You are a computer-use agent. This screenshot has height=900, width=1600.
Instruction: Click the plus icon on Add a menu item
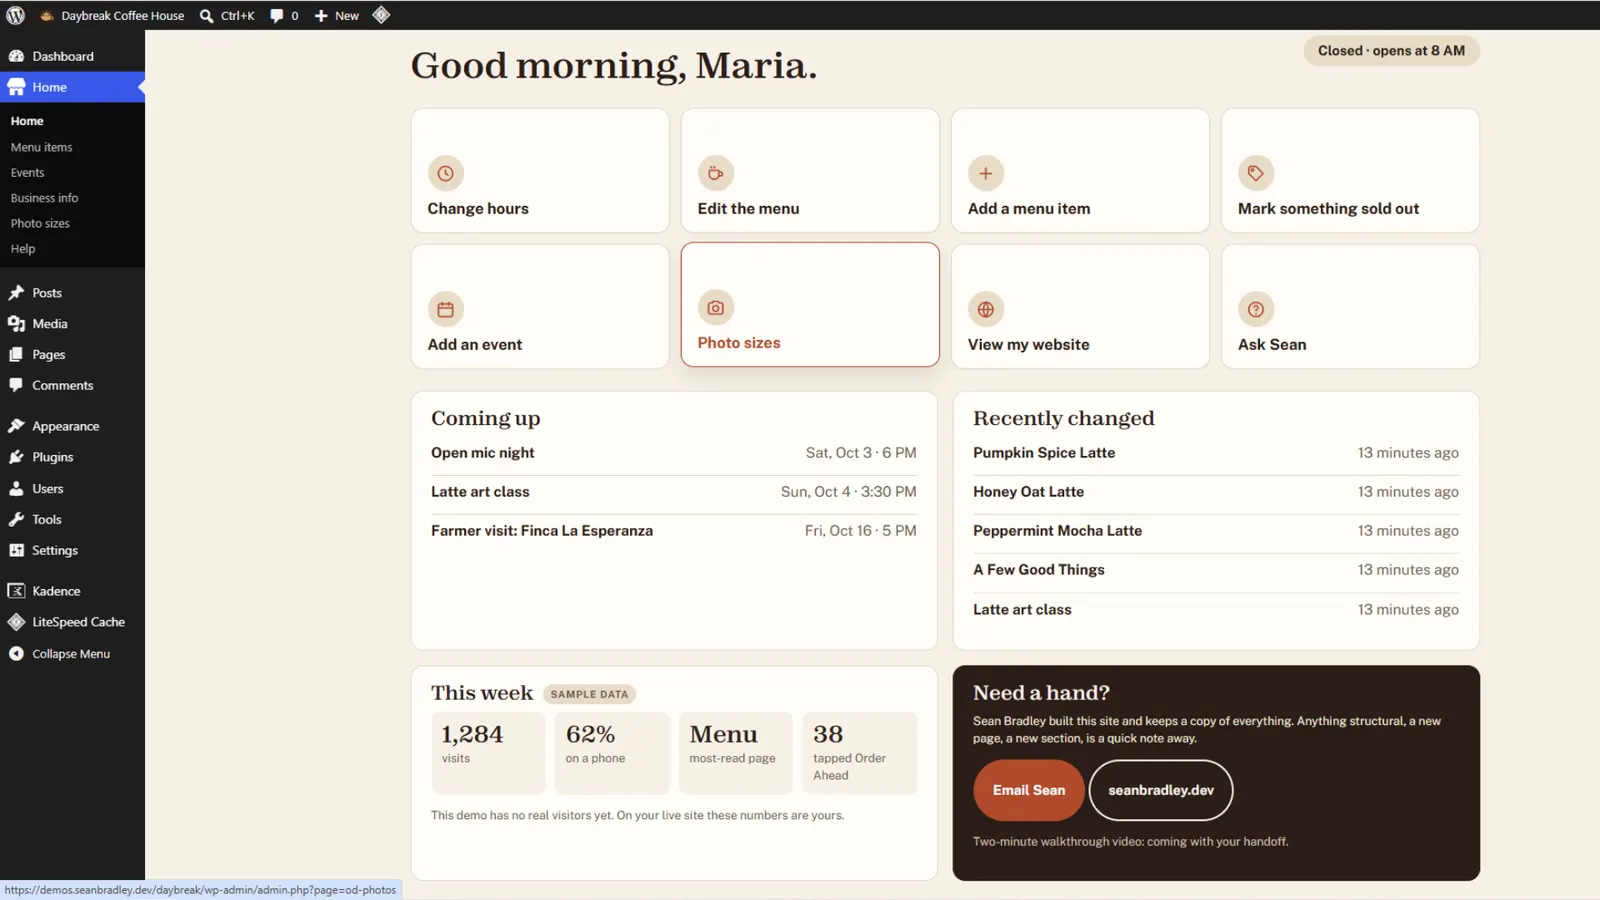coord(986,173)
